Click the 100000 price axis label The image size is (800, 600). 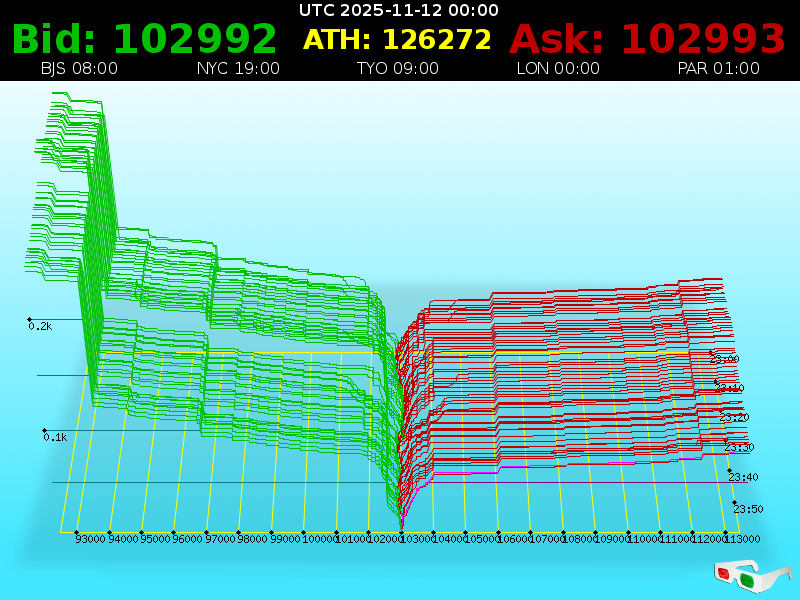click(319, 539)
